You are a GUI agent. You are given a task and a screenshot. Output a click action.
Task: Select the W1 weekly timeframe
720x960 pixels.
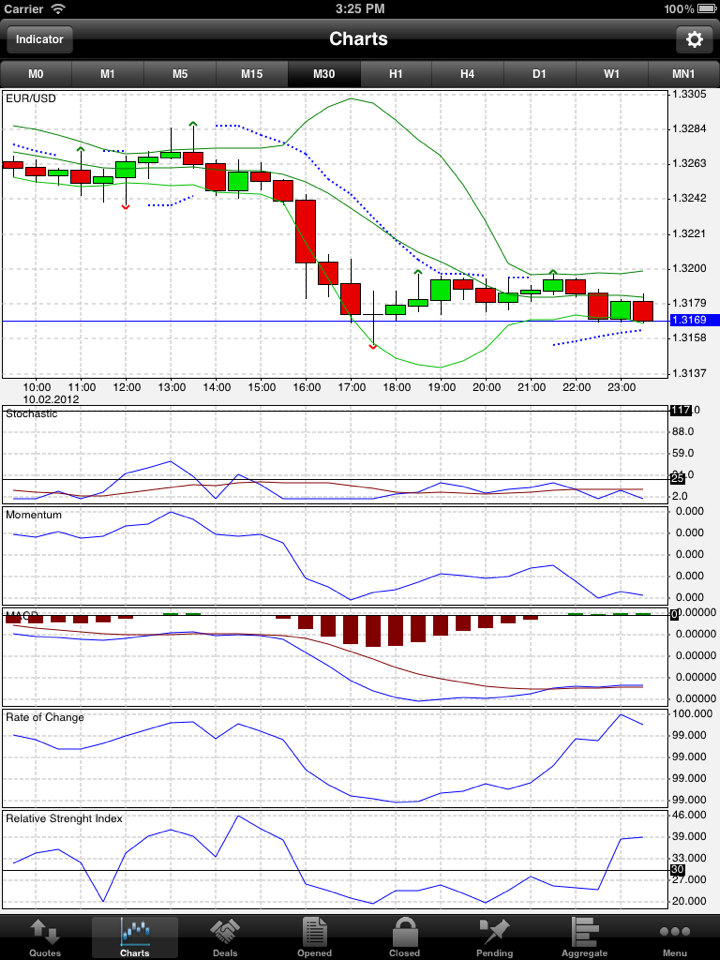612,74
